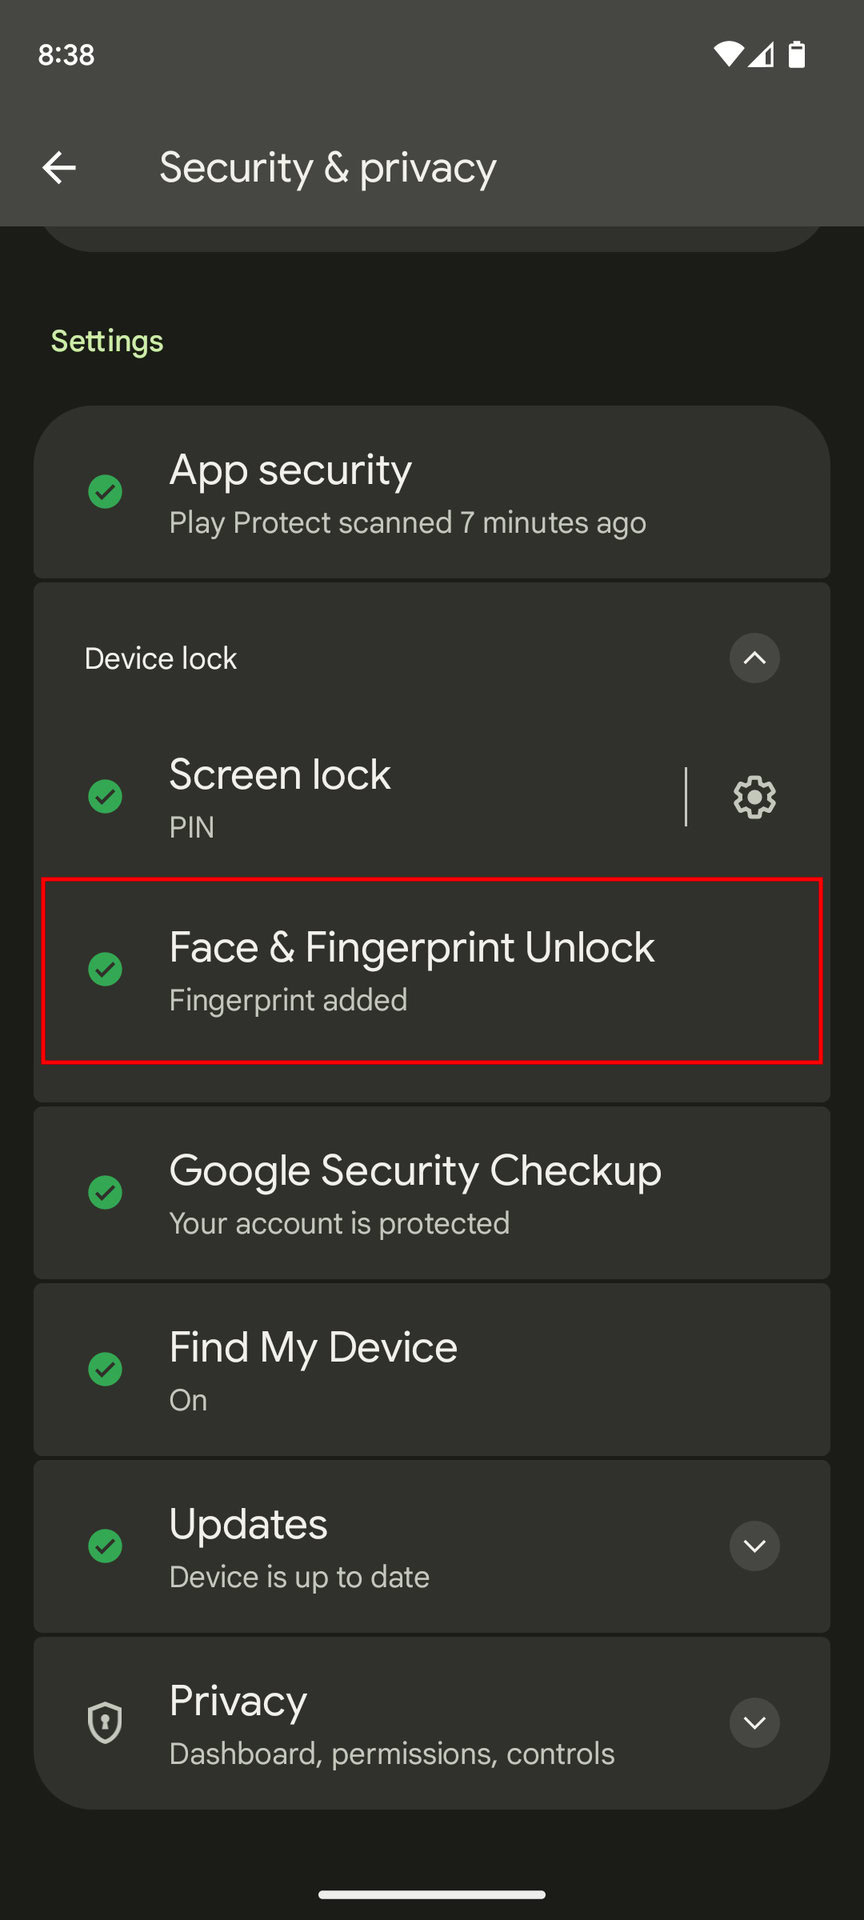Tap the Google Security Checkup checkmark icon

105,1192
